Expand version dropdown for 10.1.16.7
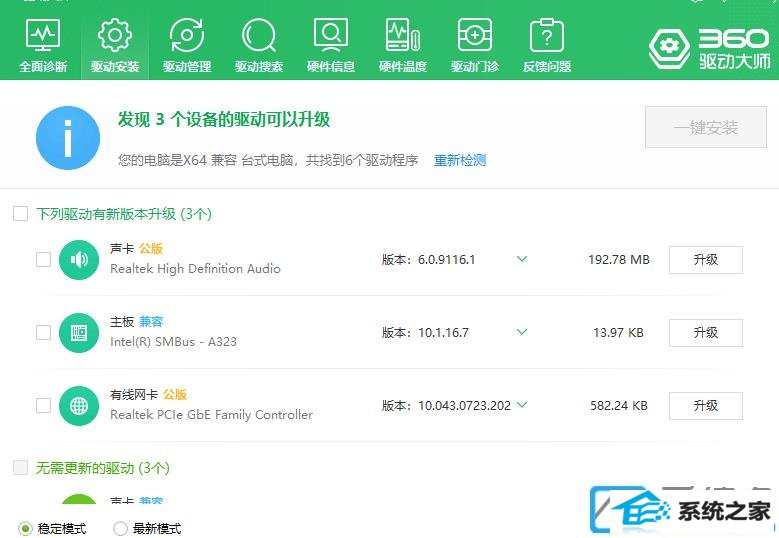Screen dimensions: 779x538 (x=522, y=331)
